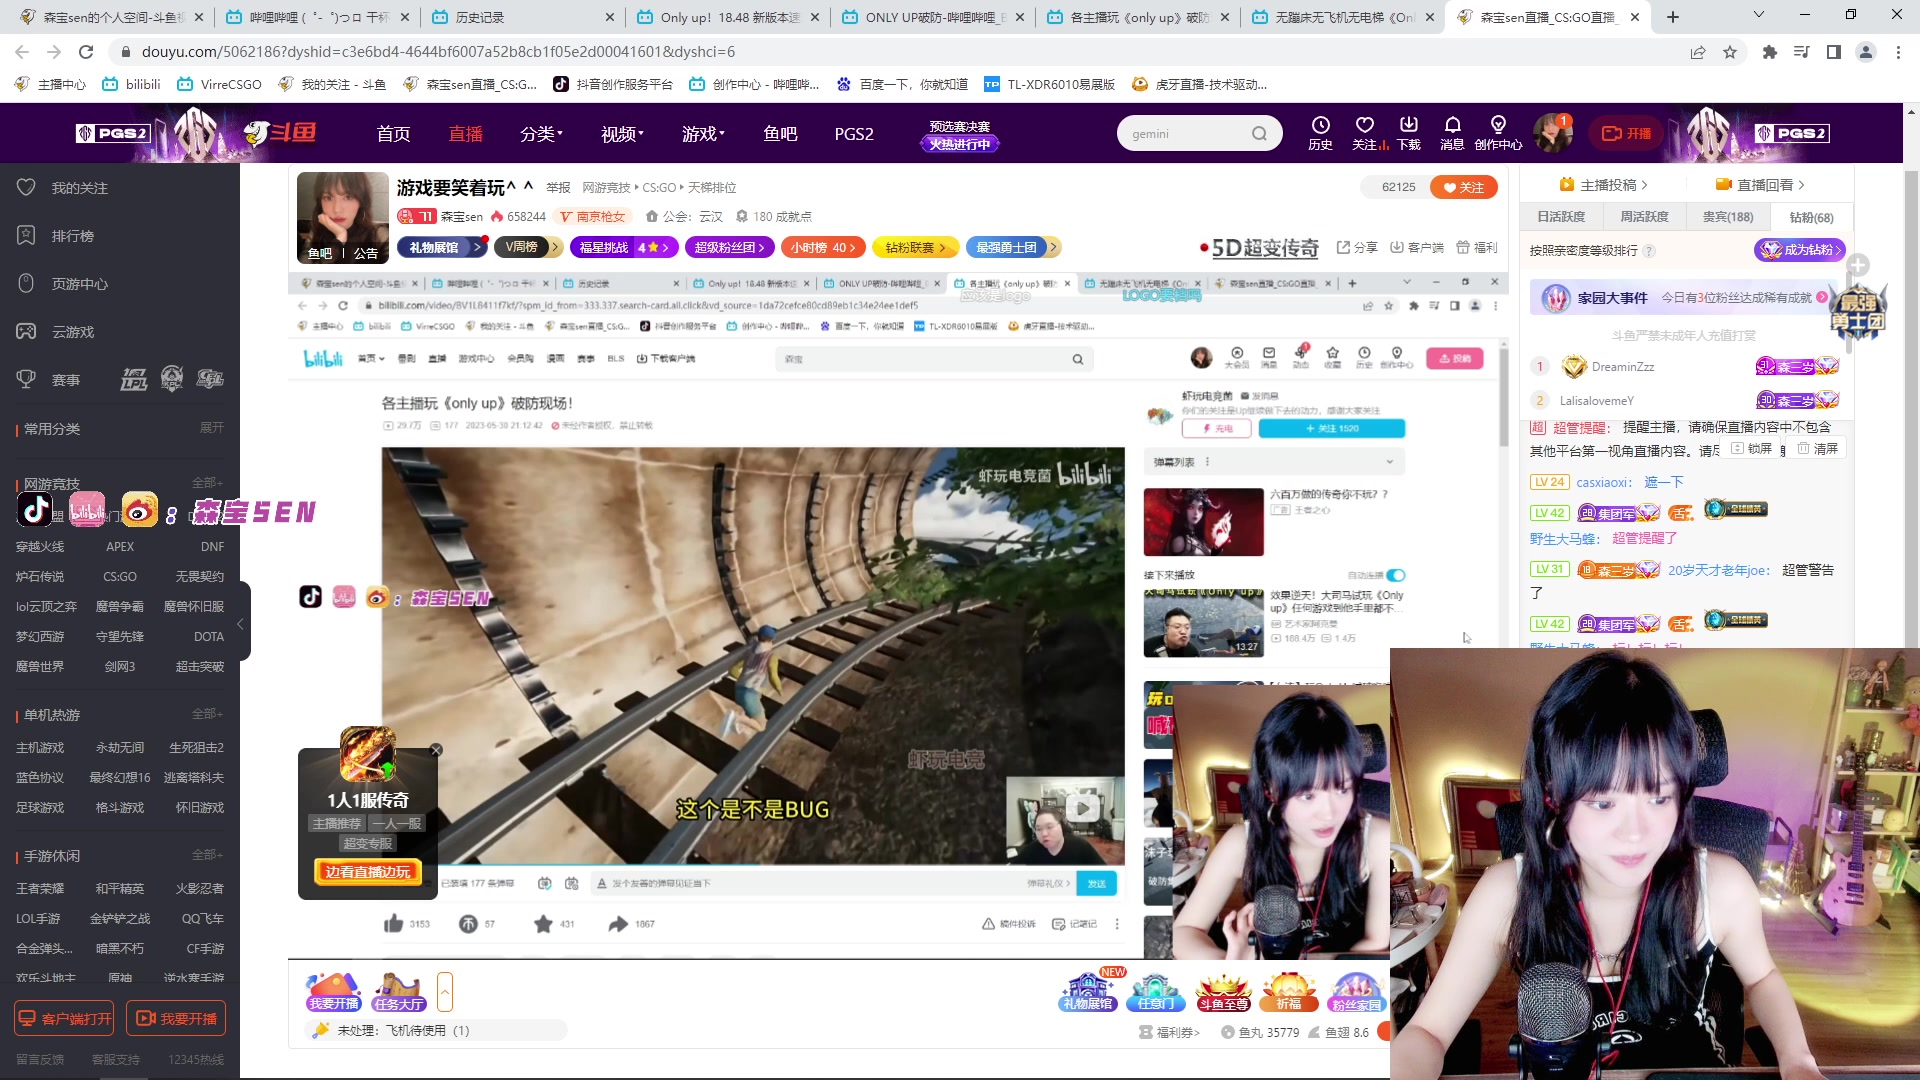1920x1080 pixels.
Task: Switch to 贵宾(188) tab
Action: point(1727,217)
